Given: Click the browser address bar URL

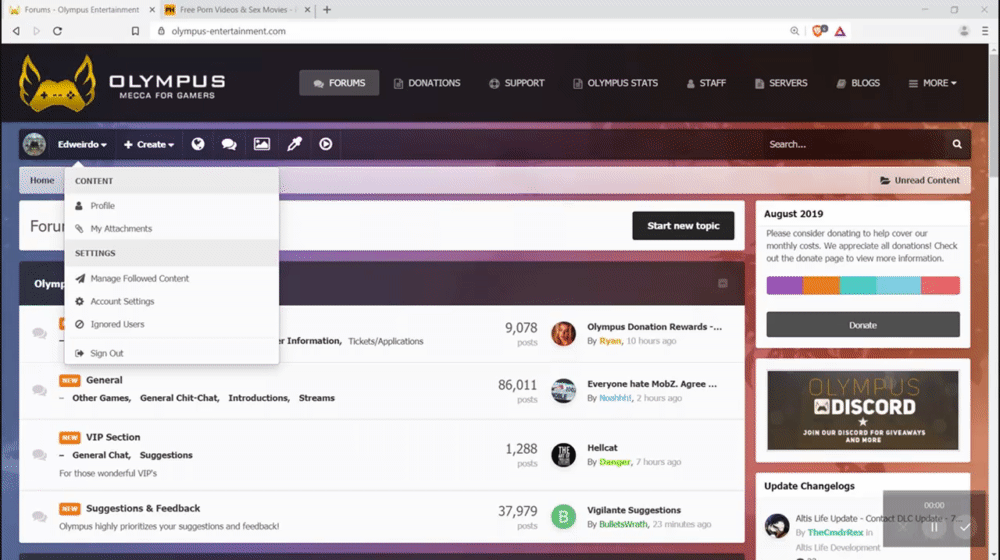Looking at the screenshot, I should 228,31.
